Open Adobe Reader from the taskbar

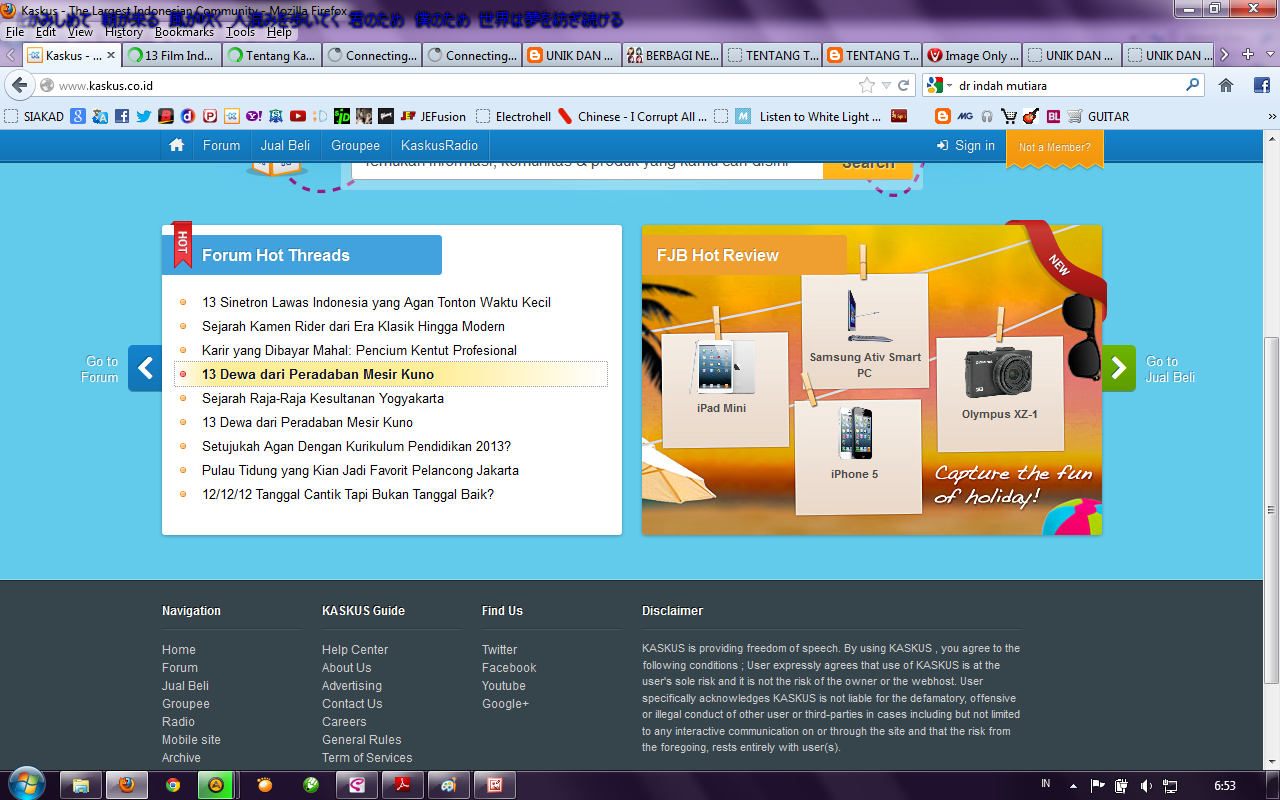(x=403, y=785)
